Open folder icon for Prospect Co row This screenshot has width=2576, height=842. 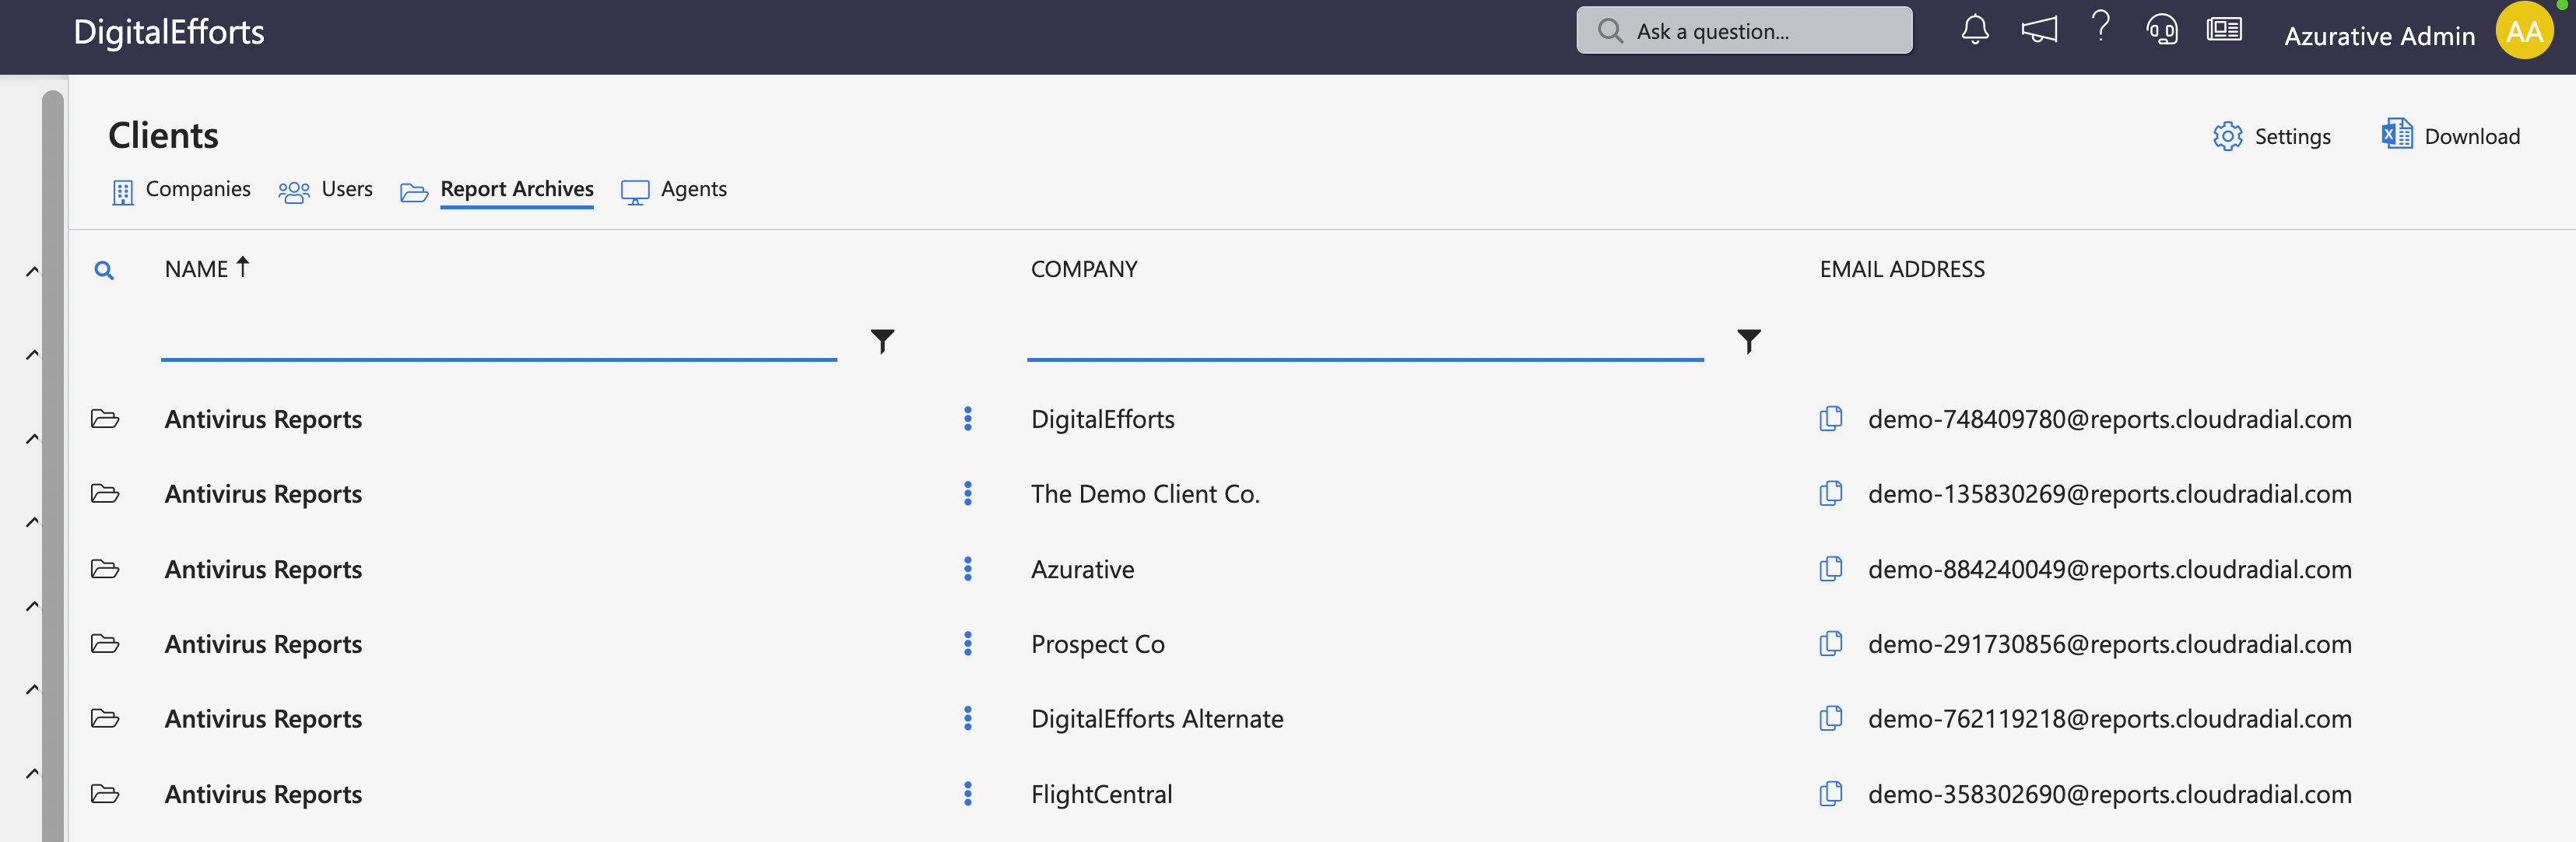[x=105, y=644]
